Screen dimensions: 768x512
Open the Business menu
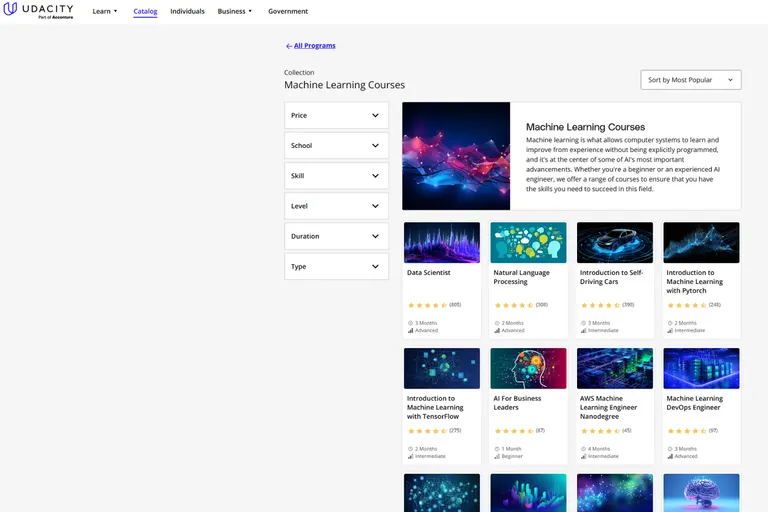235,11
